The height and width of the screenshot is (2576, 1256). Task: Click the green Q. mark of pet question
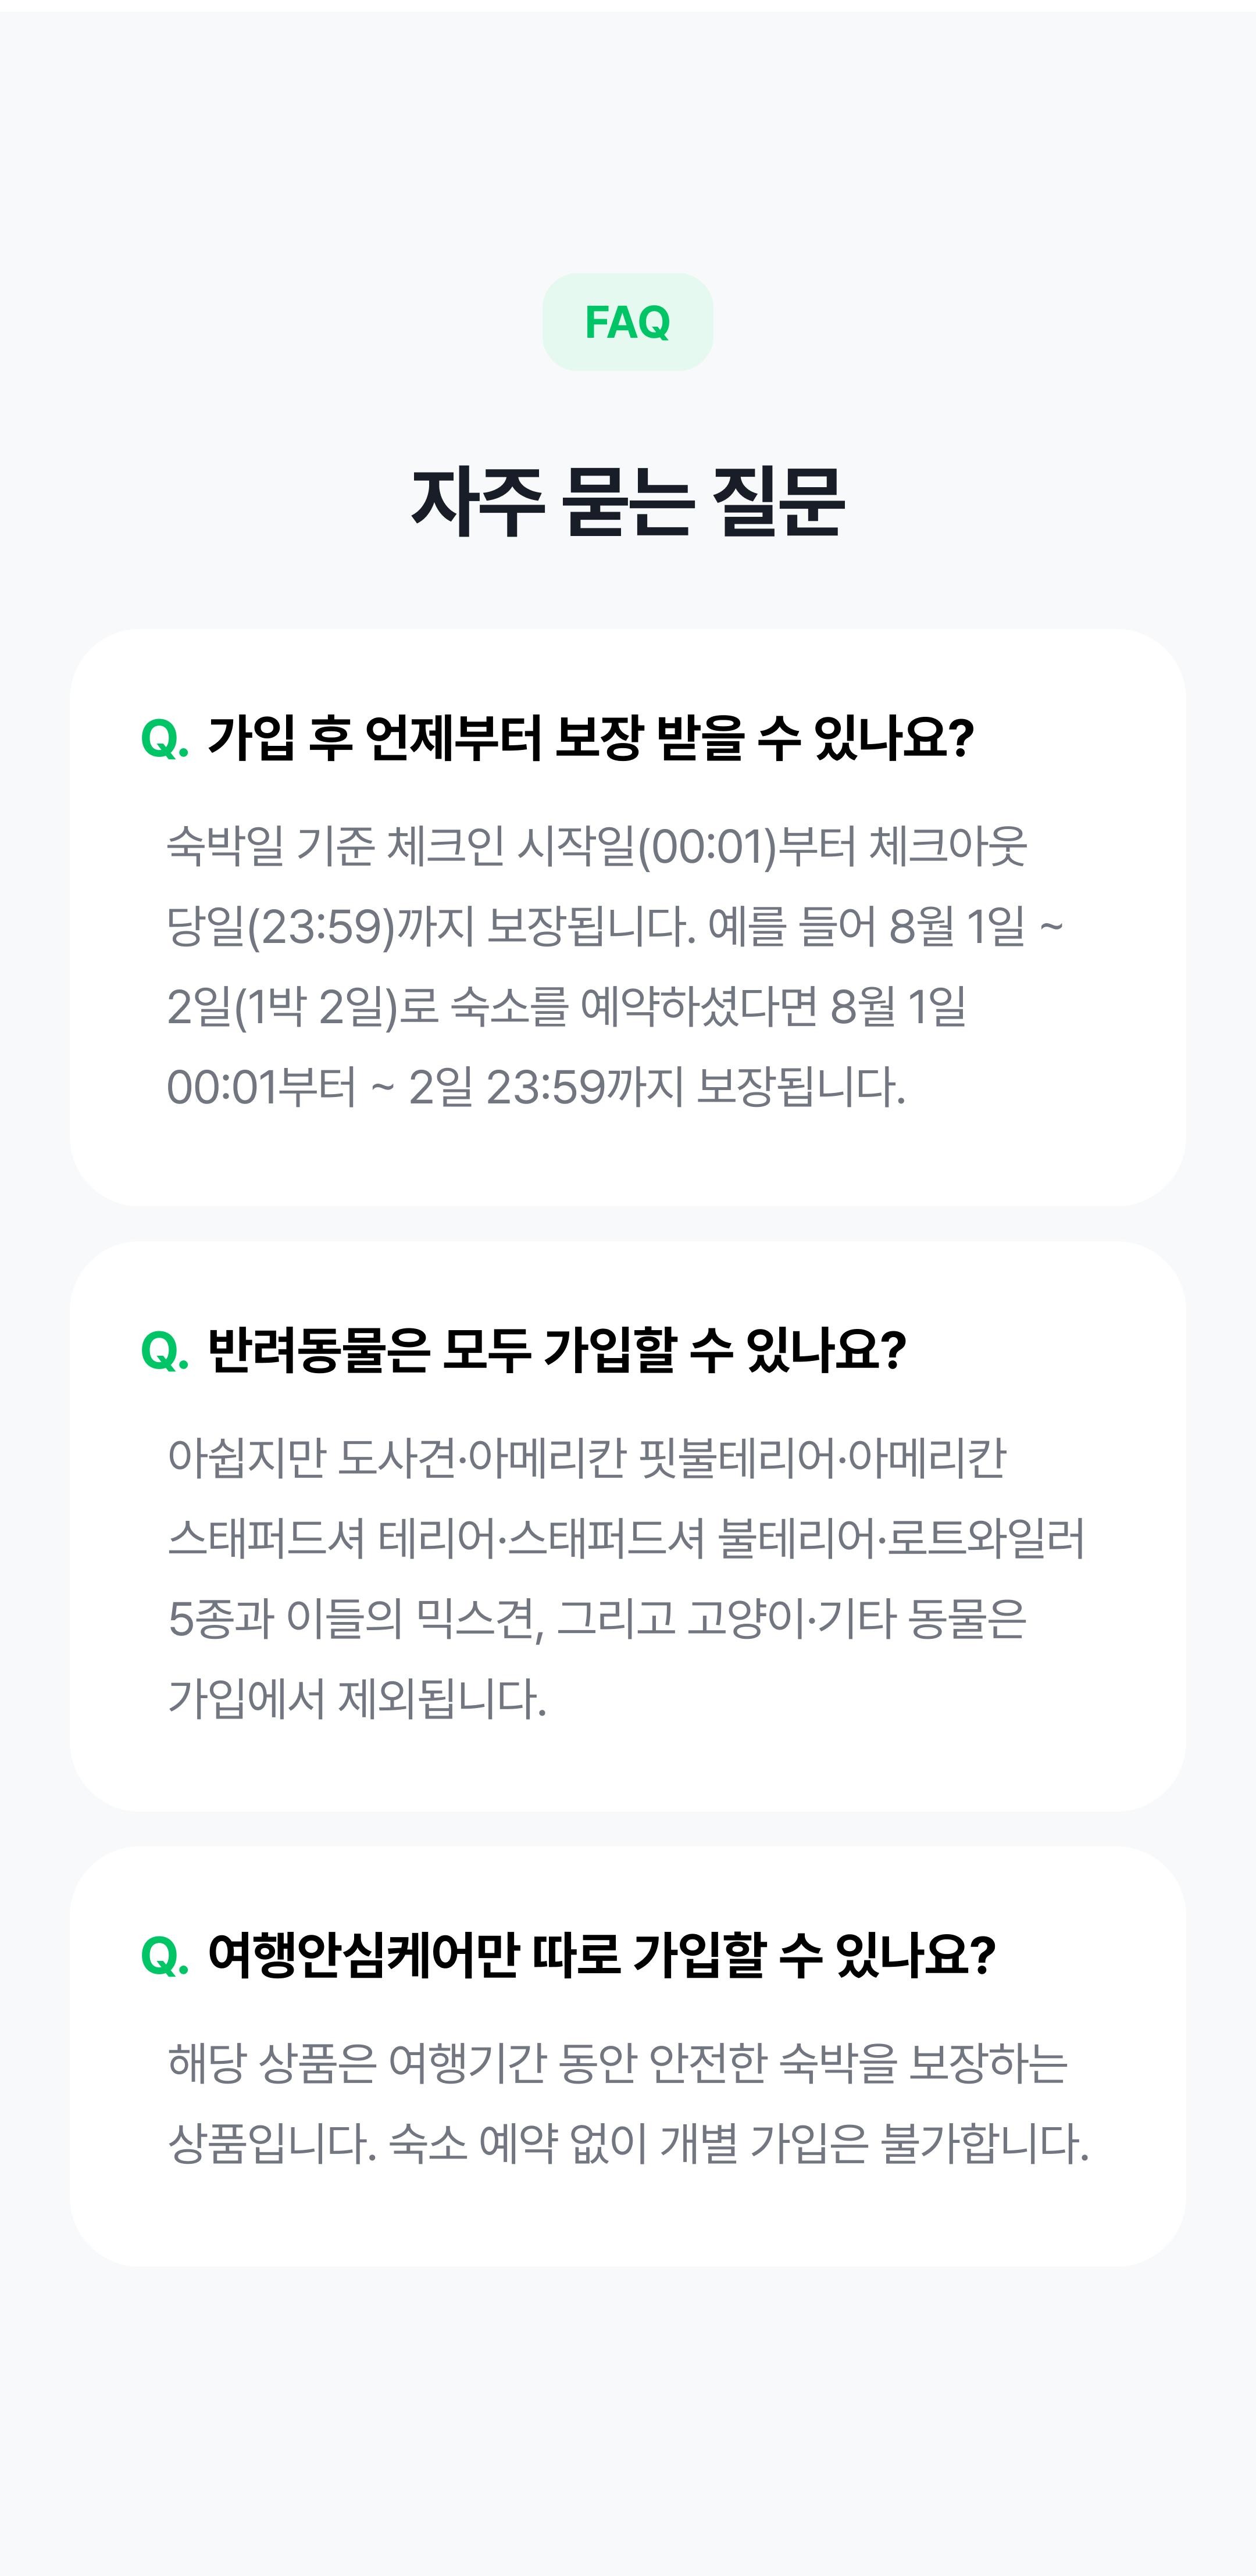point(165,1352)
